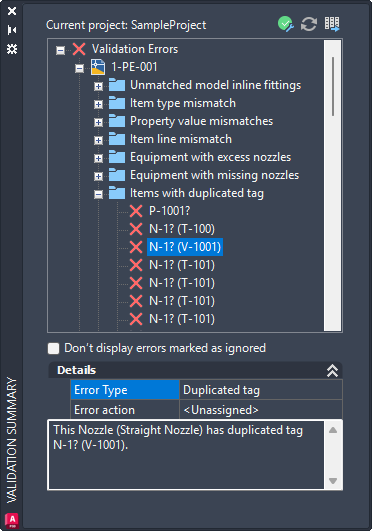Open validation settings green check icon
372x531 pixels.
(285, 24)
